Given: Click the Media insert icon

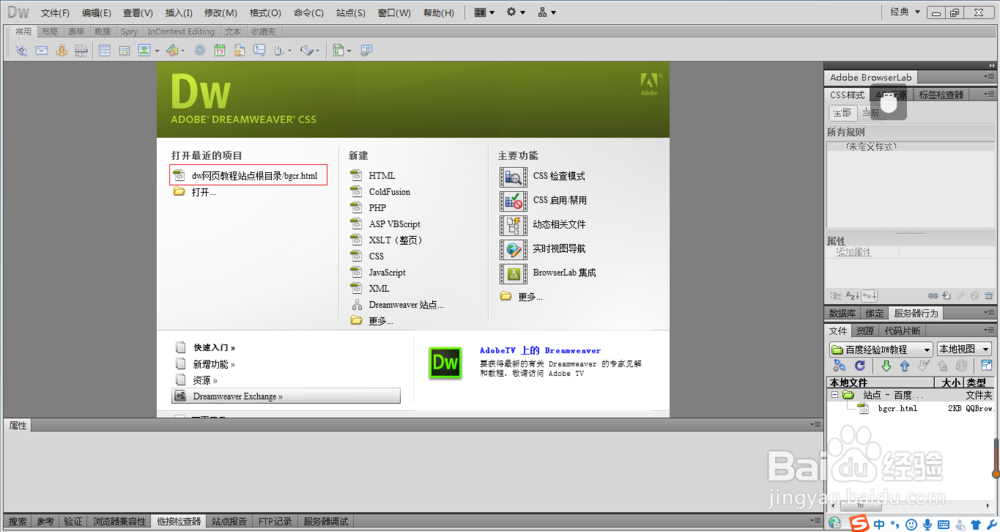Looking at the screenshot, I should point(172,50).
